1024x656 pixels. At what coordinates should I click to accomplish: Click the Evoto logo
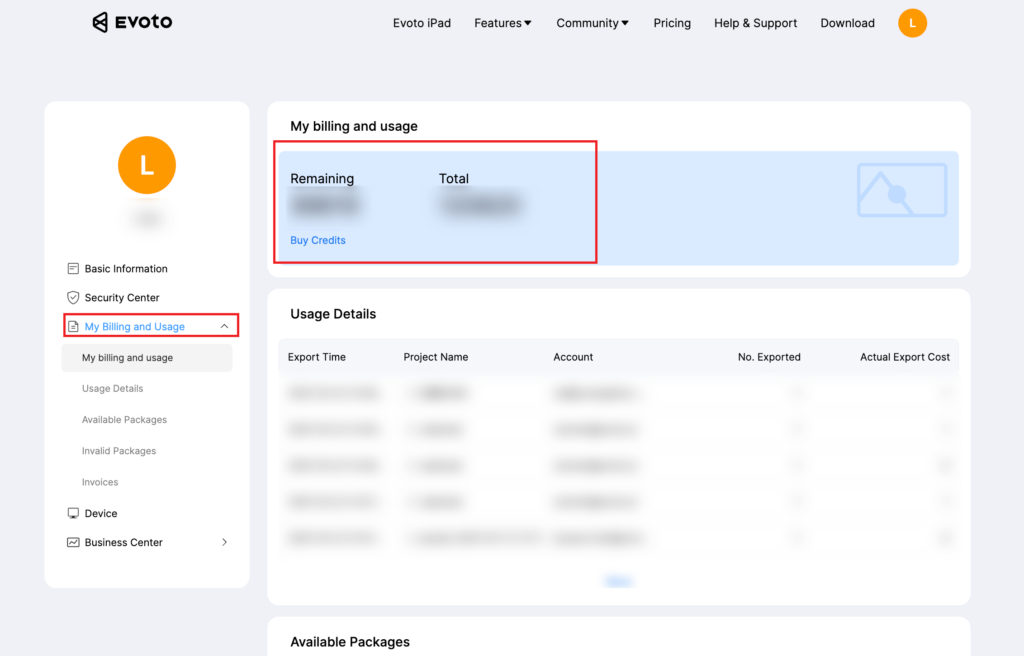[x=132, y=22]
